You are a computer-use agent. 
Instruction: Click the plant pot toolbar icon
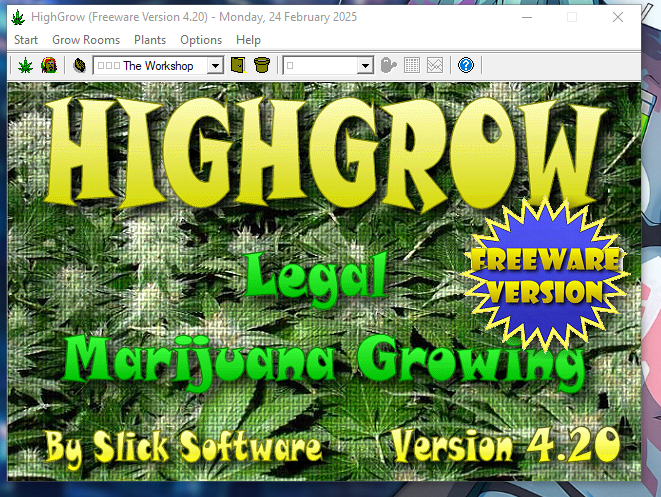coord(262,65)
